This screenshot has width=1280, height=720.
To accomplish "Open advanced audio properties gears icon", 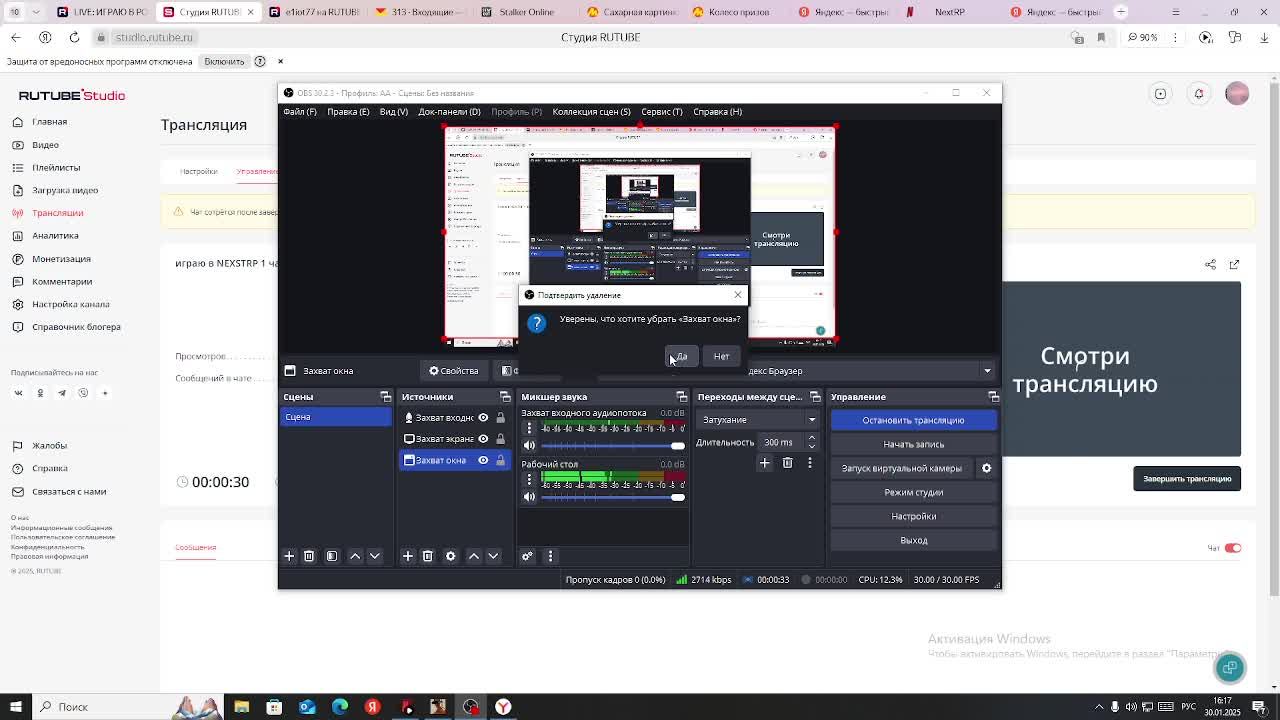I will click(x=528, y=556).
